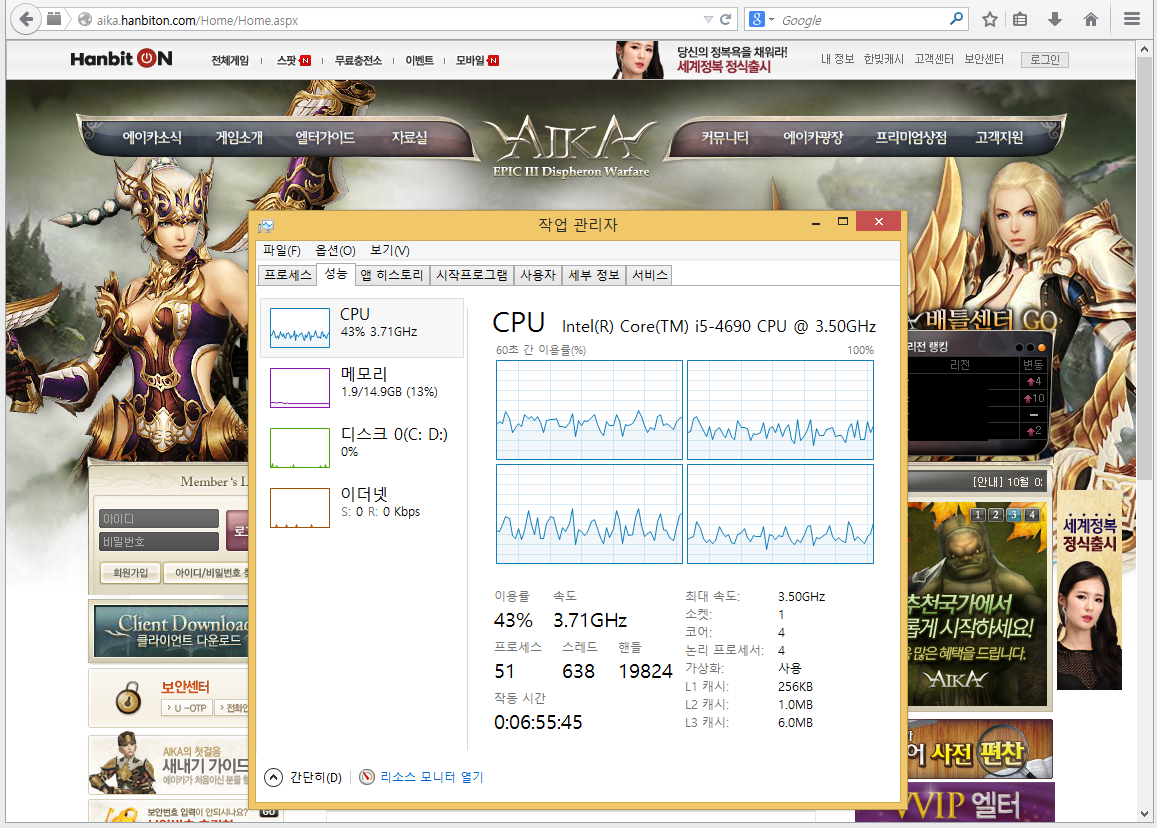Open 무료충전소 link in top bar
This screenshot has width=1157, height=828.
tap(358, 61)
